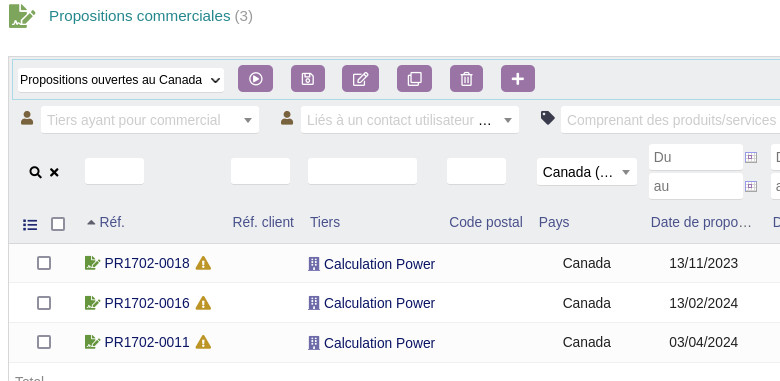Delete the saved filter with trash icon
The width and height of the screenshot is (780, 381).
coord(466,79)
